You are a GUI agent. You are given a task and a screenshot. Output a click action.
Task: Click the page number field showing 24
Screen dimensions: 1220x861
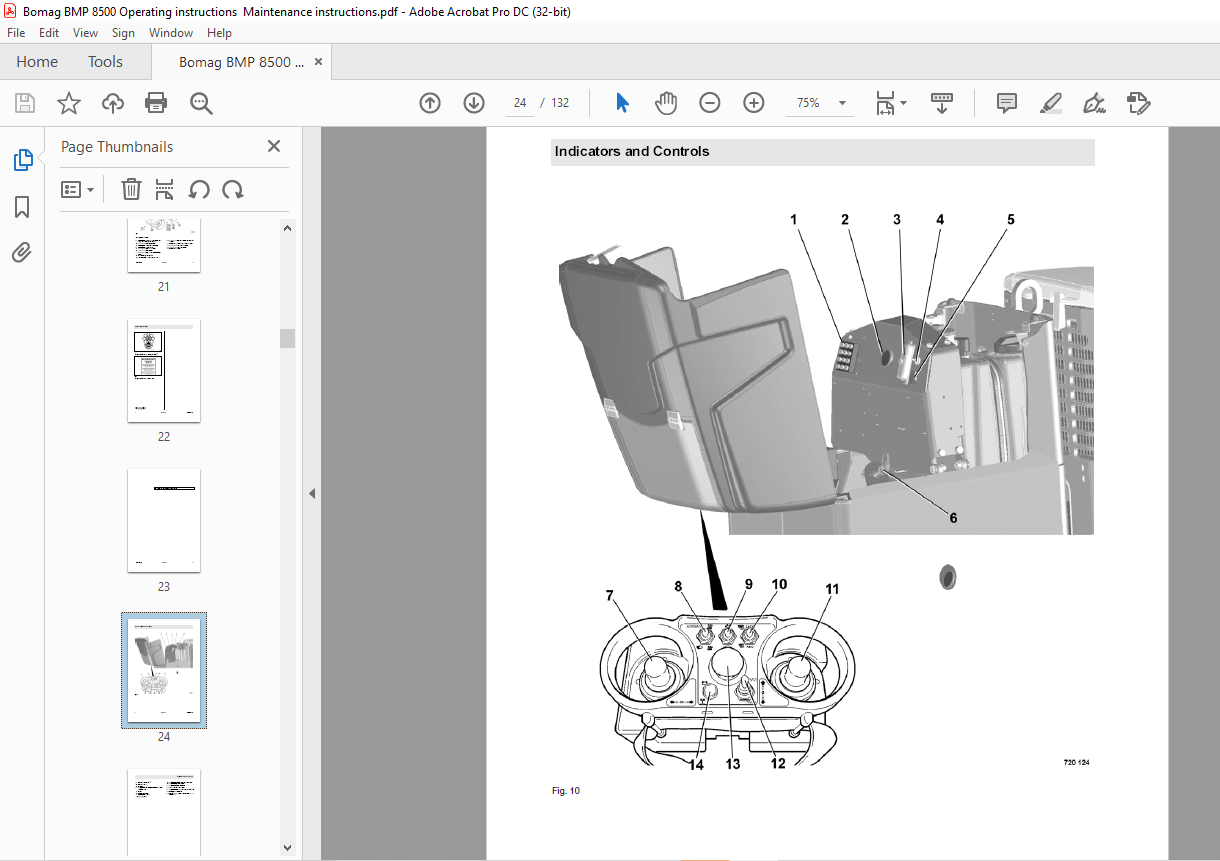pos(520,103)
